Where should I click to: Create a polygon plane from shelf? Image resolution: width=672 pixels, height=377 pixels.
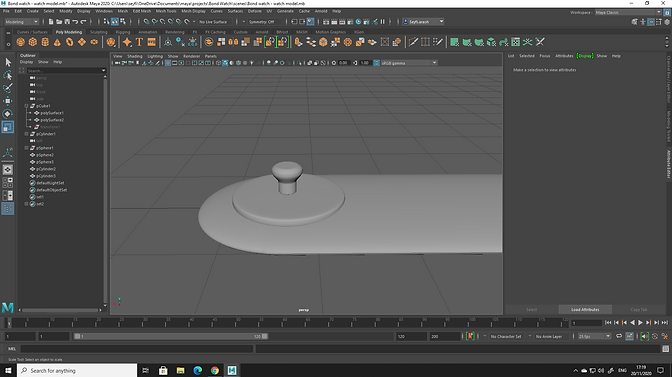pos(81,42)
